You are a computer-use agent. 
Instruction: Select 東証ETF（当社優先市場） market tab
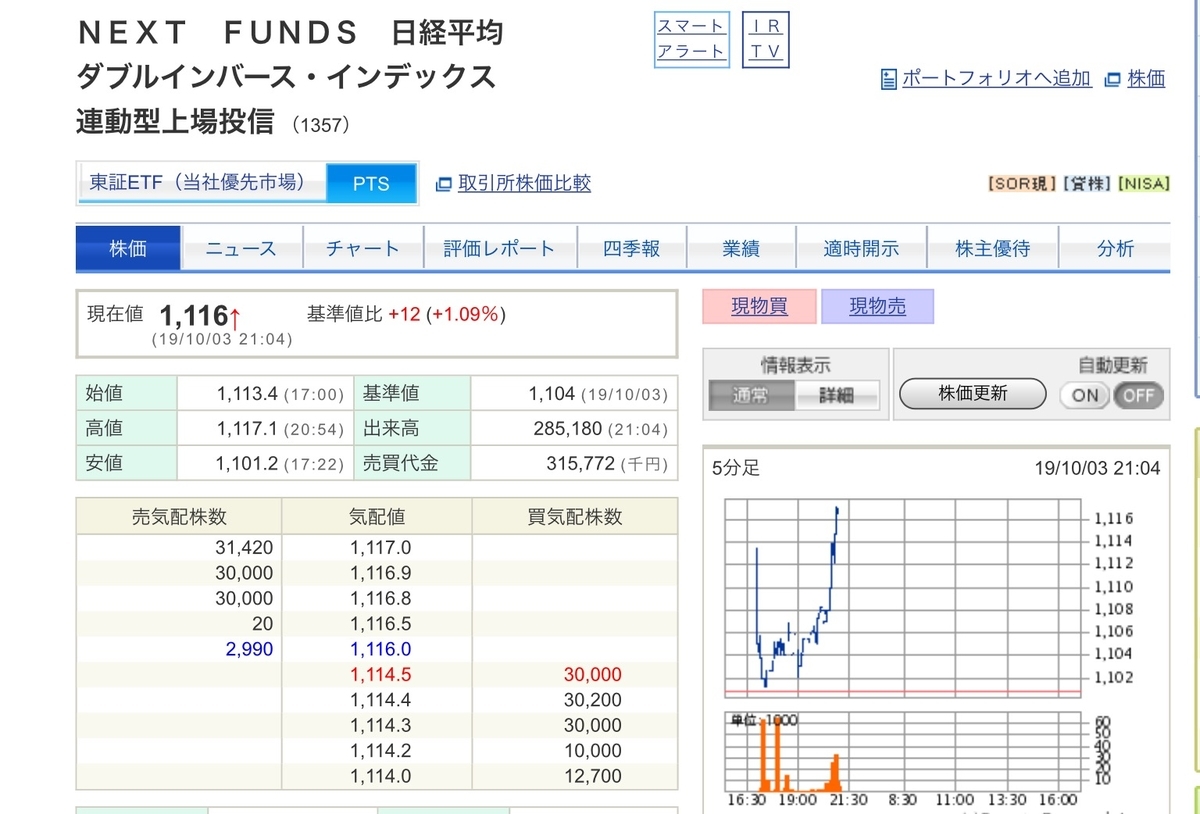pyautogui.click(x=201, y=183)
